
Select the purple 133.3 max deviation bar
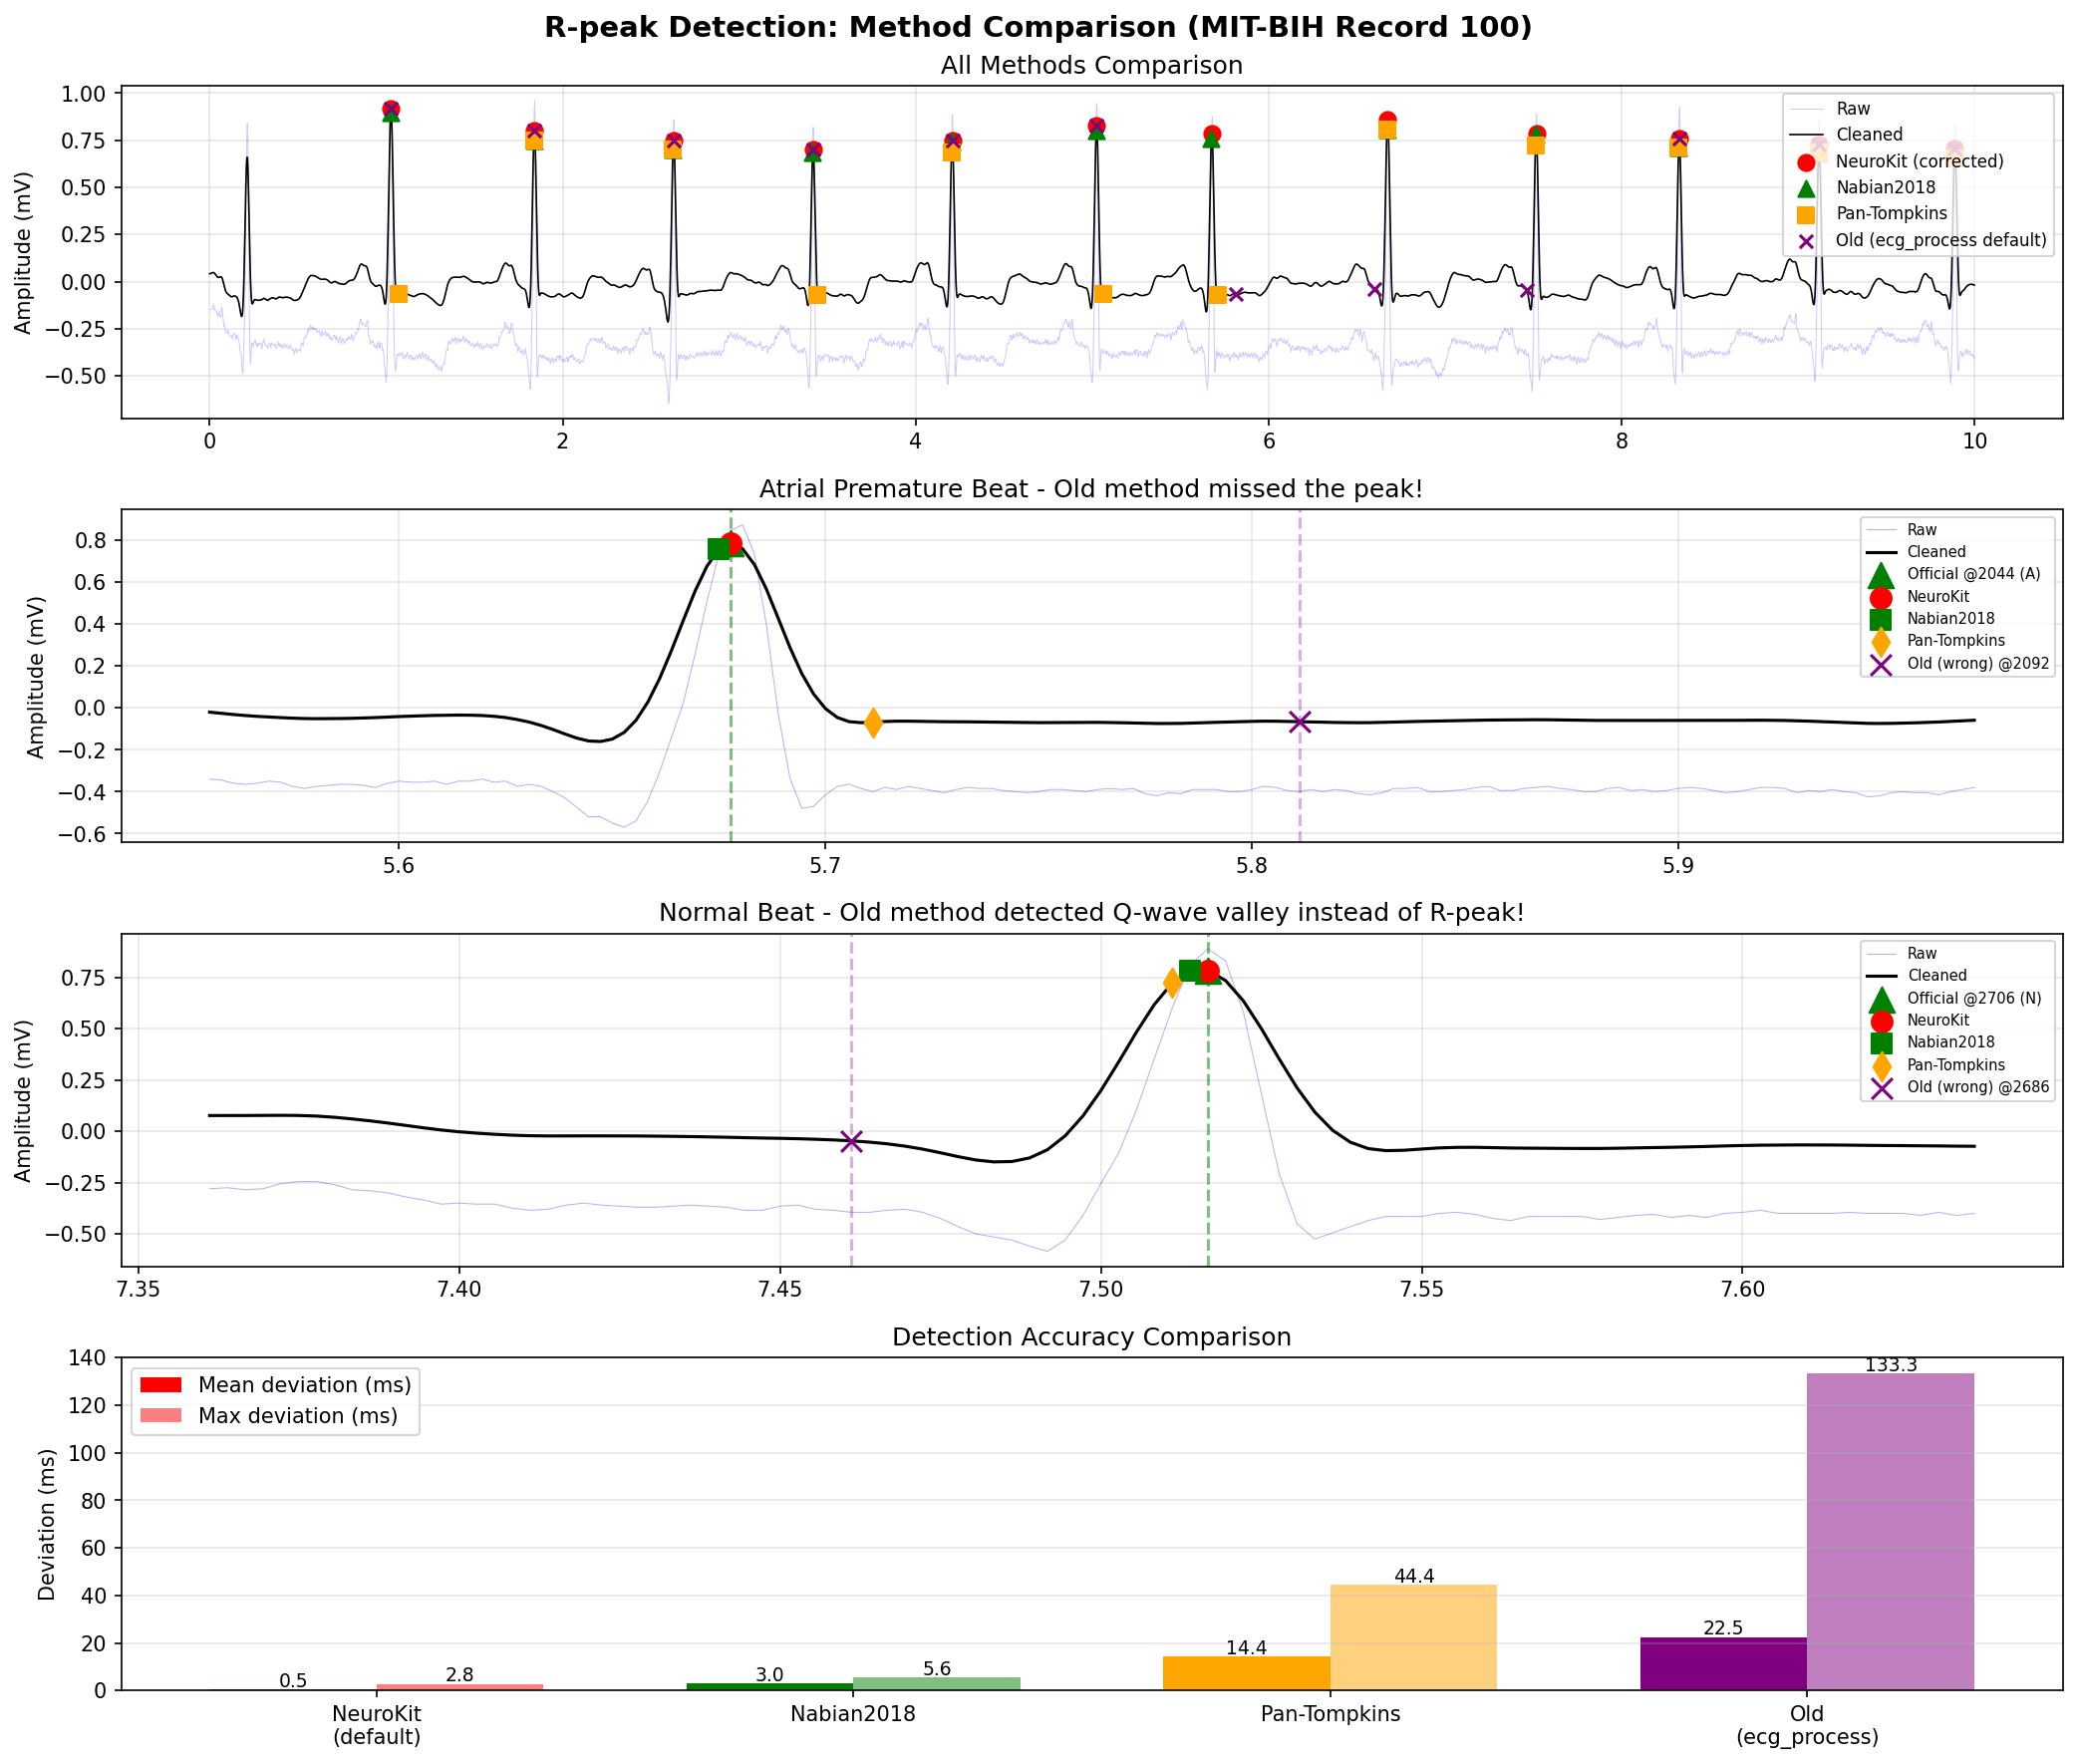[x=1890, y=1532]
